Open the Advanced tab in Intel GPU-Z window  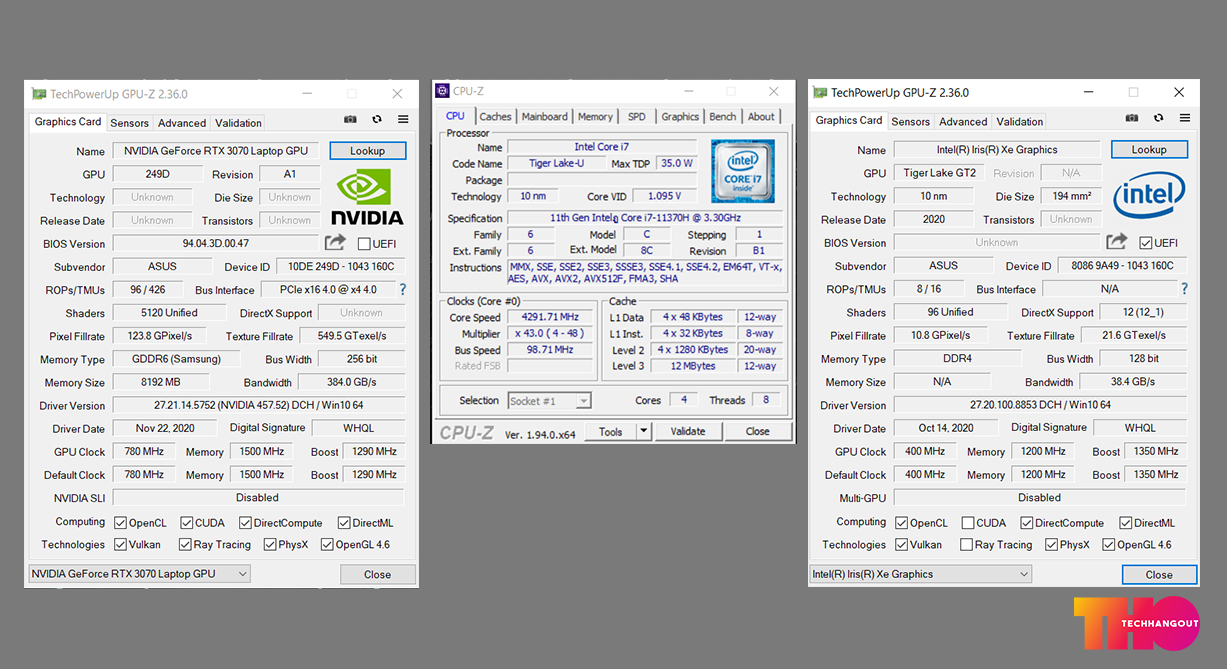click(x=963, y=122)
